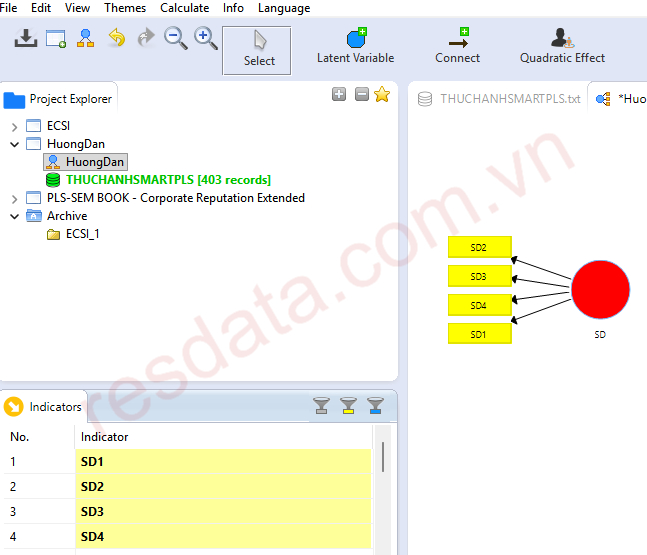This screenshot has height=555, width=647.
Task: Click the Save icon in the toolbar
Action: (27, 39)
